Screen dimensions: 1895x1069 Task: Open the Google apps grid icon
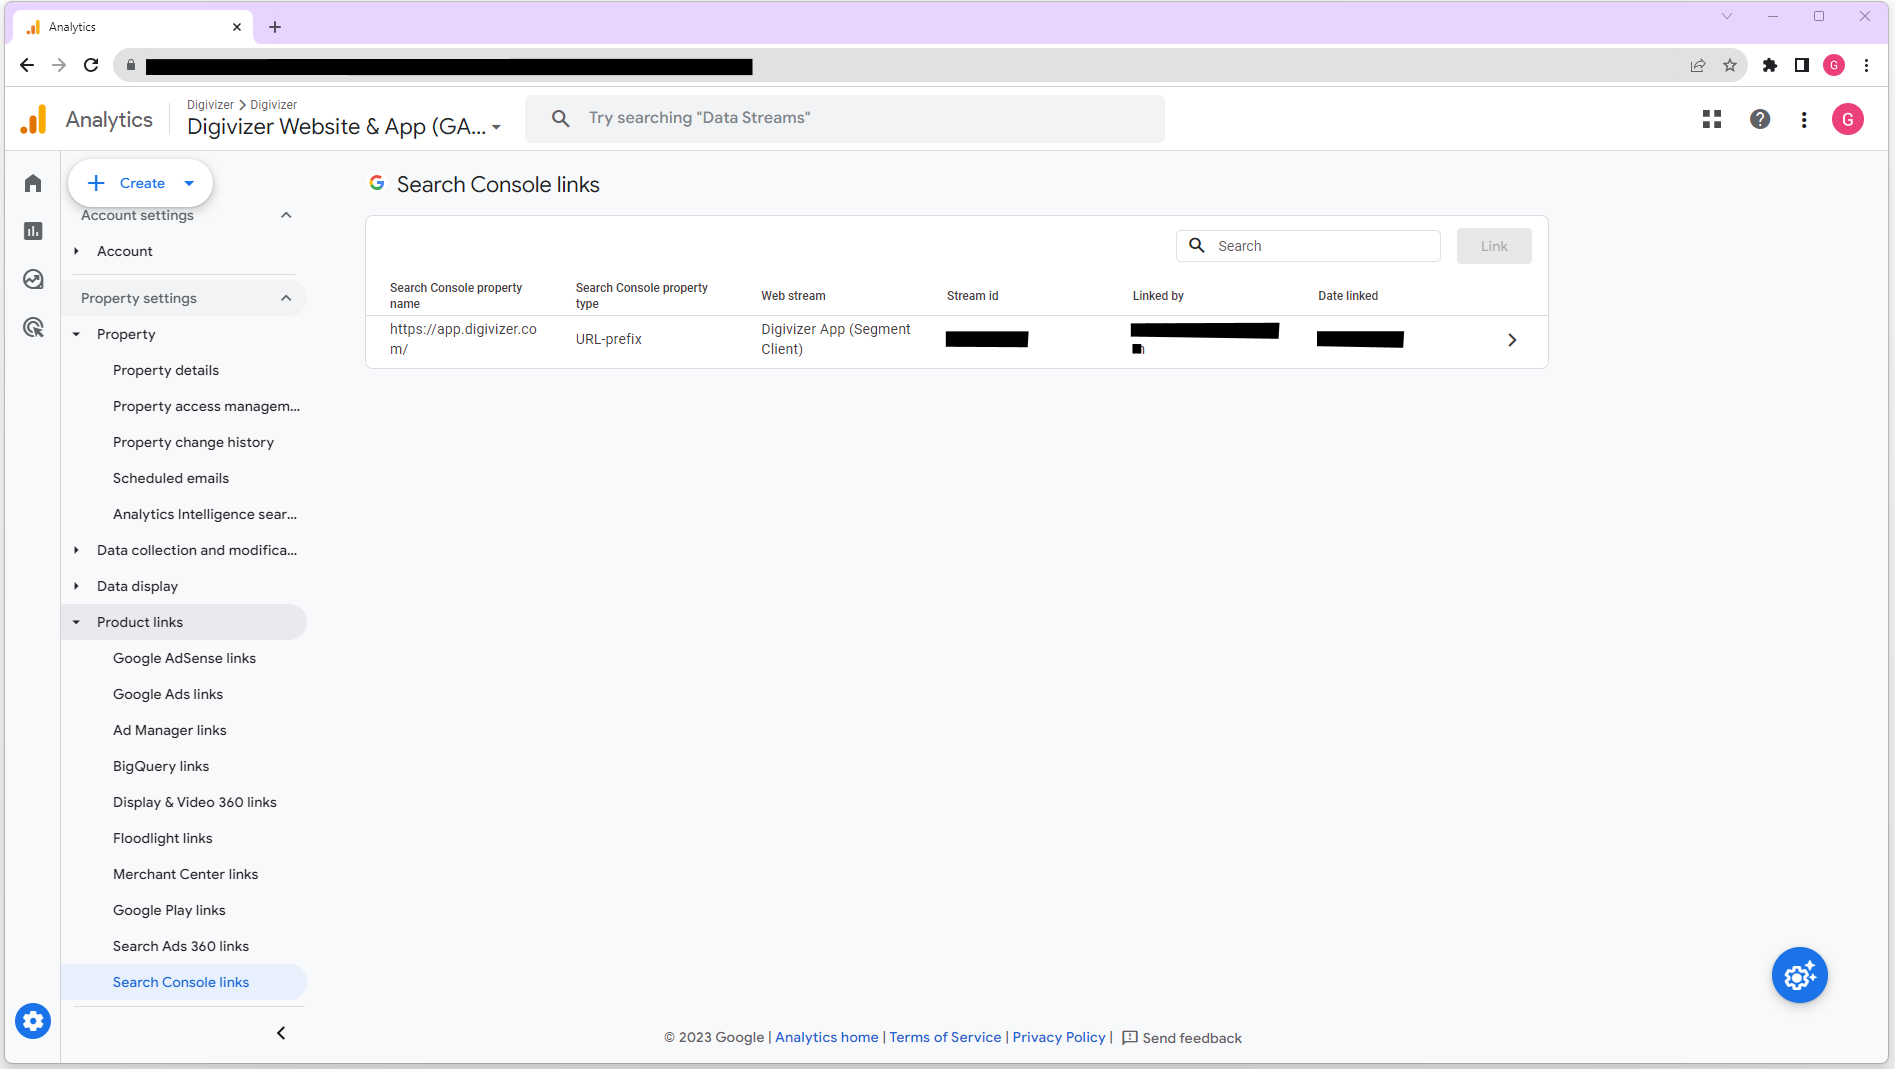[x=1711, y=119]
